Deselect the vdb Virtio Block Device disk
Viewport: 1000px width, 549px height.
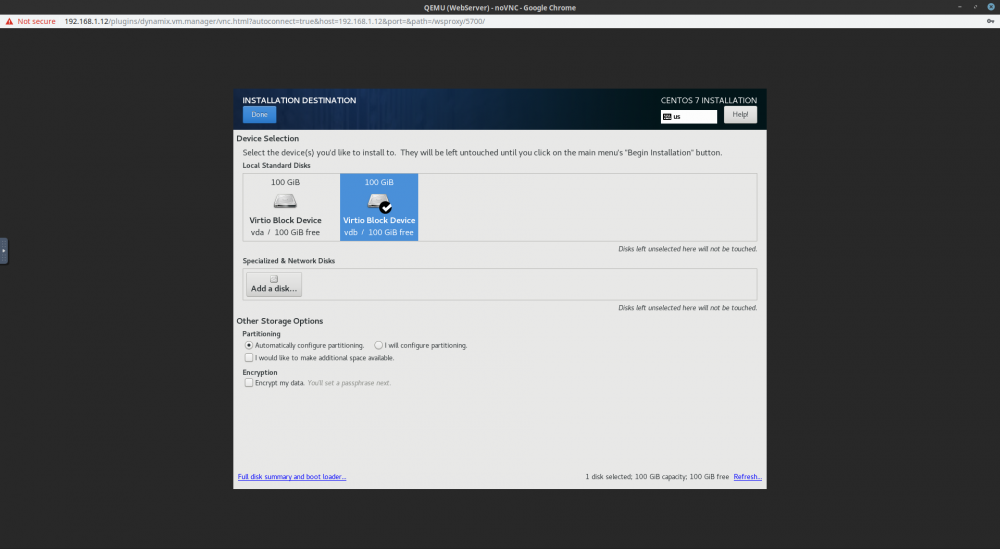point(379,207)
